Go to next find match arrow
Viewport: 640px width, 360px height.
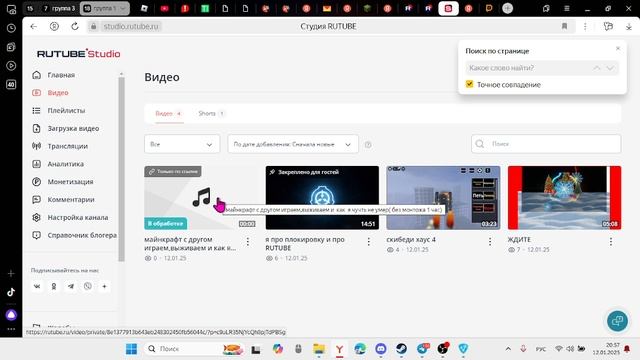point(610,68)
